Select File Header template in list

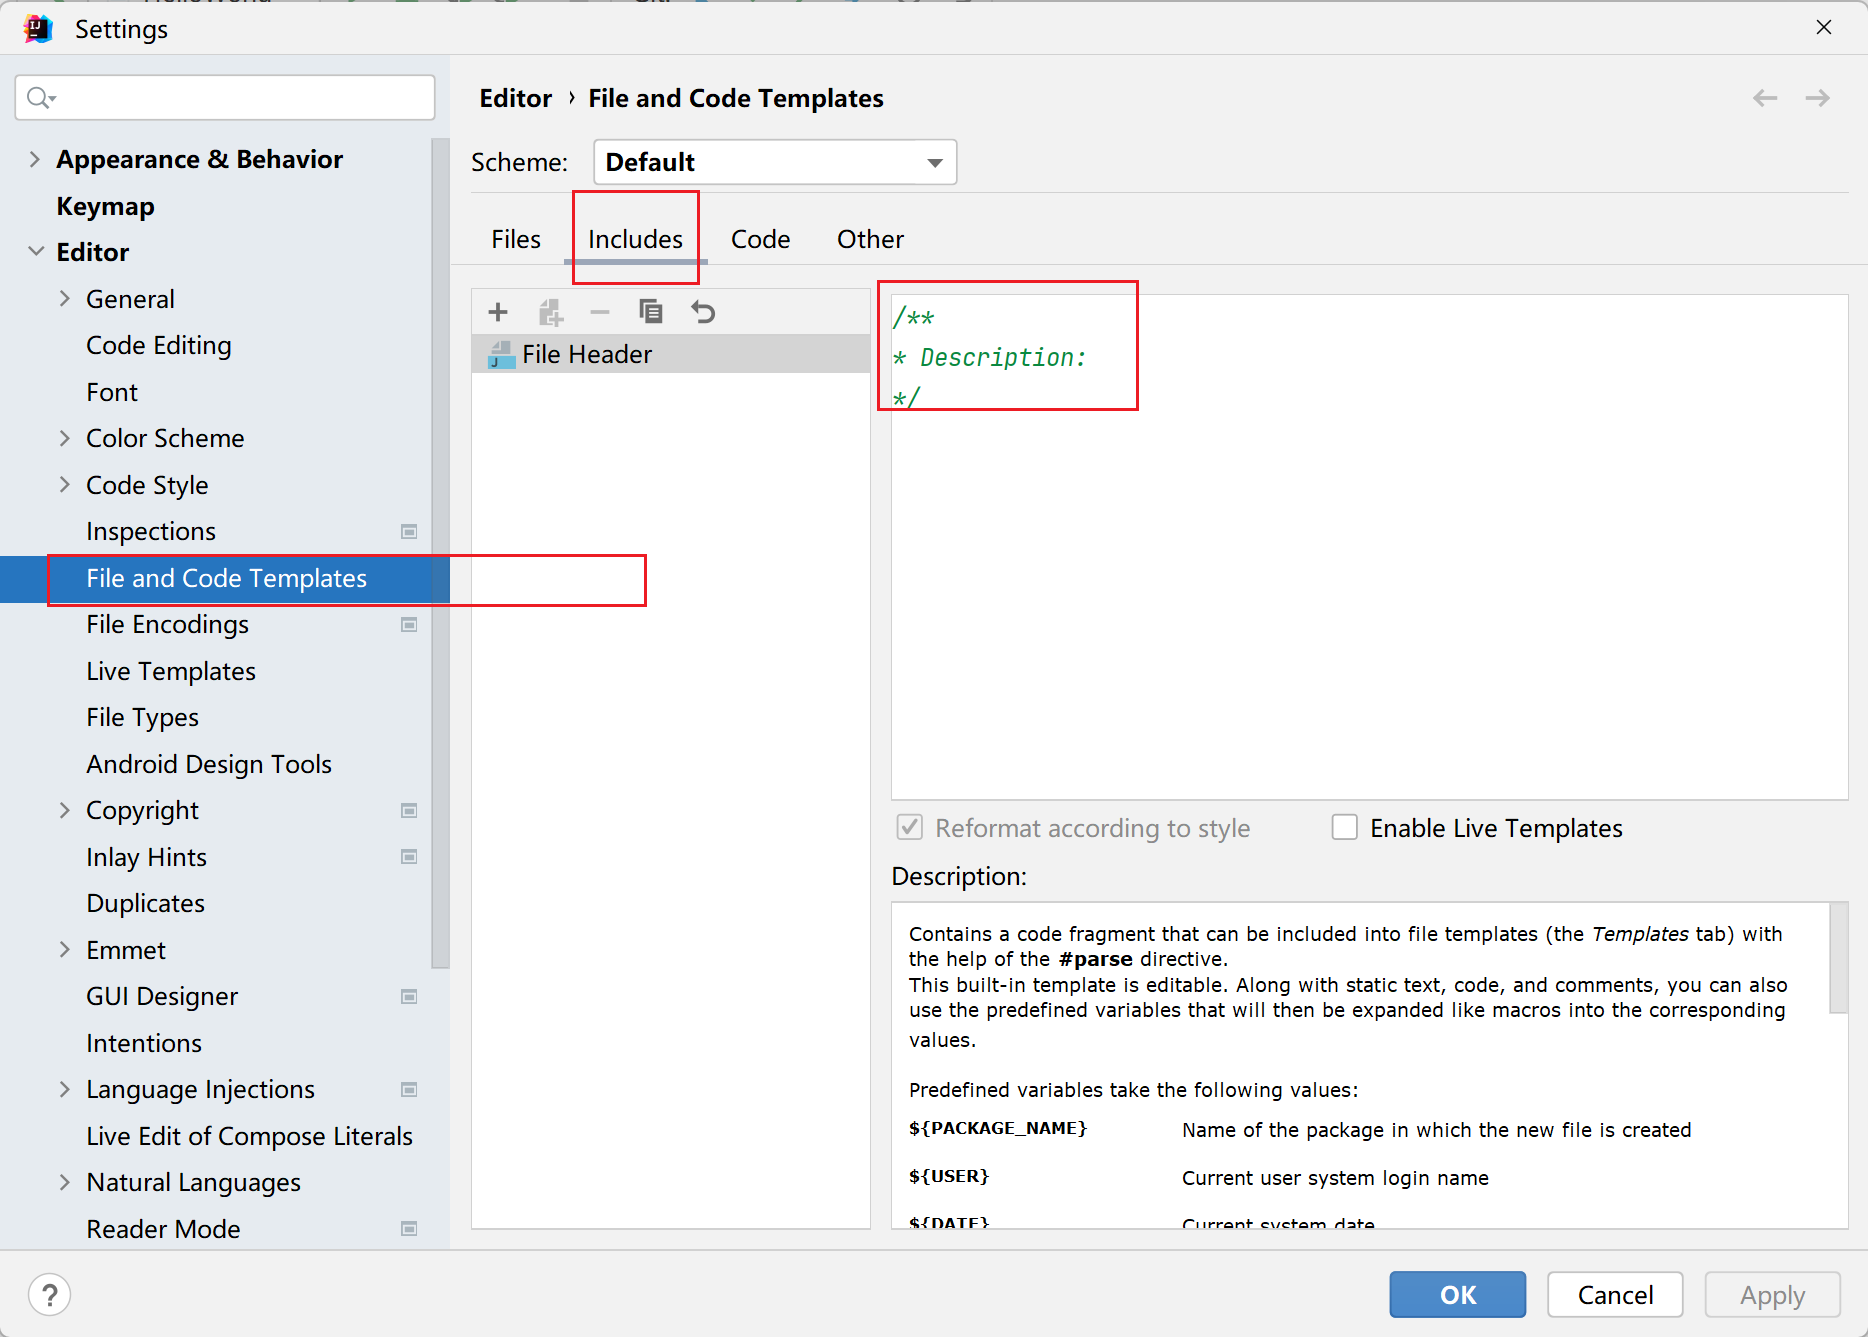(587, 355)
